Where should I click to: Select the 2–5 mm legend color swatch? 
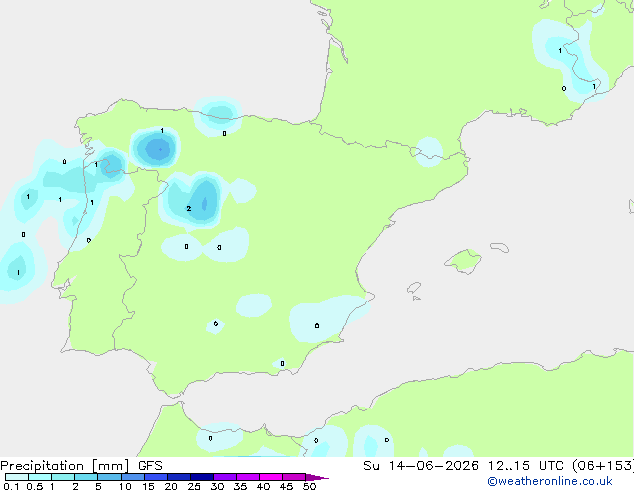(86, 477)
